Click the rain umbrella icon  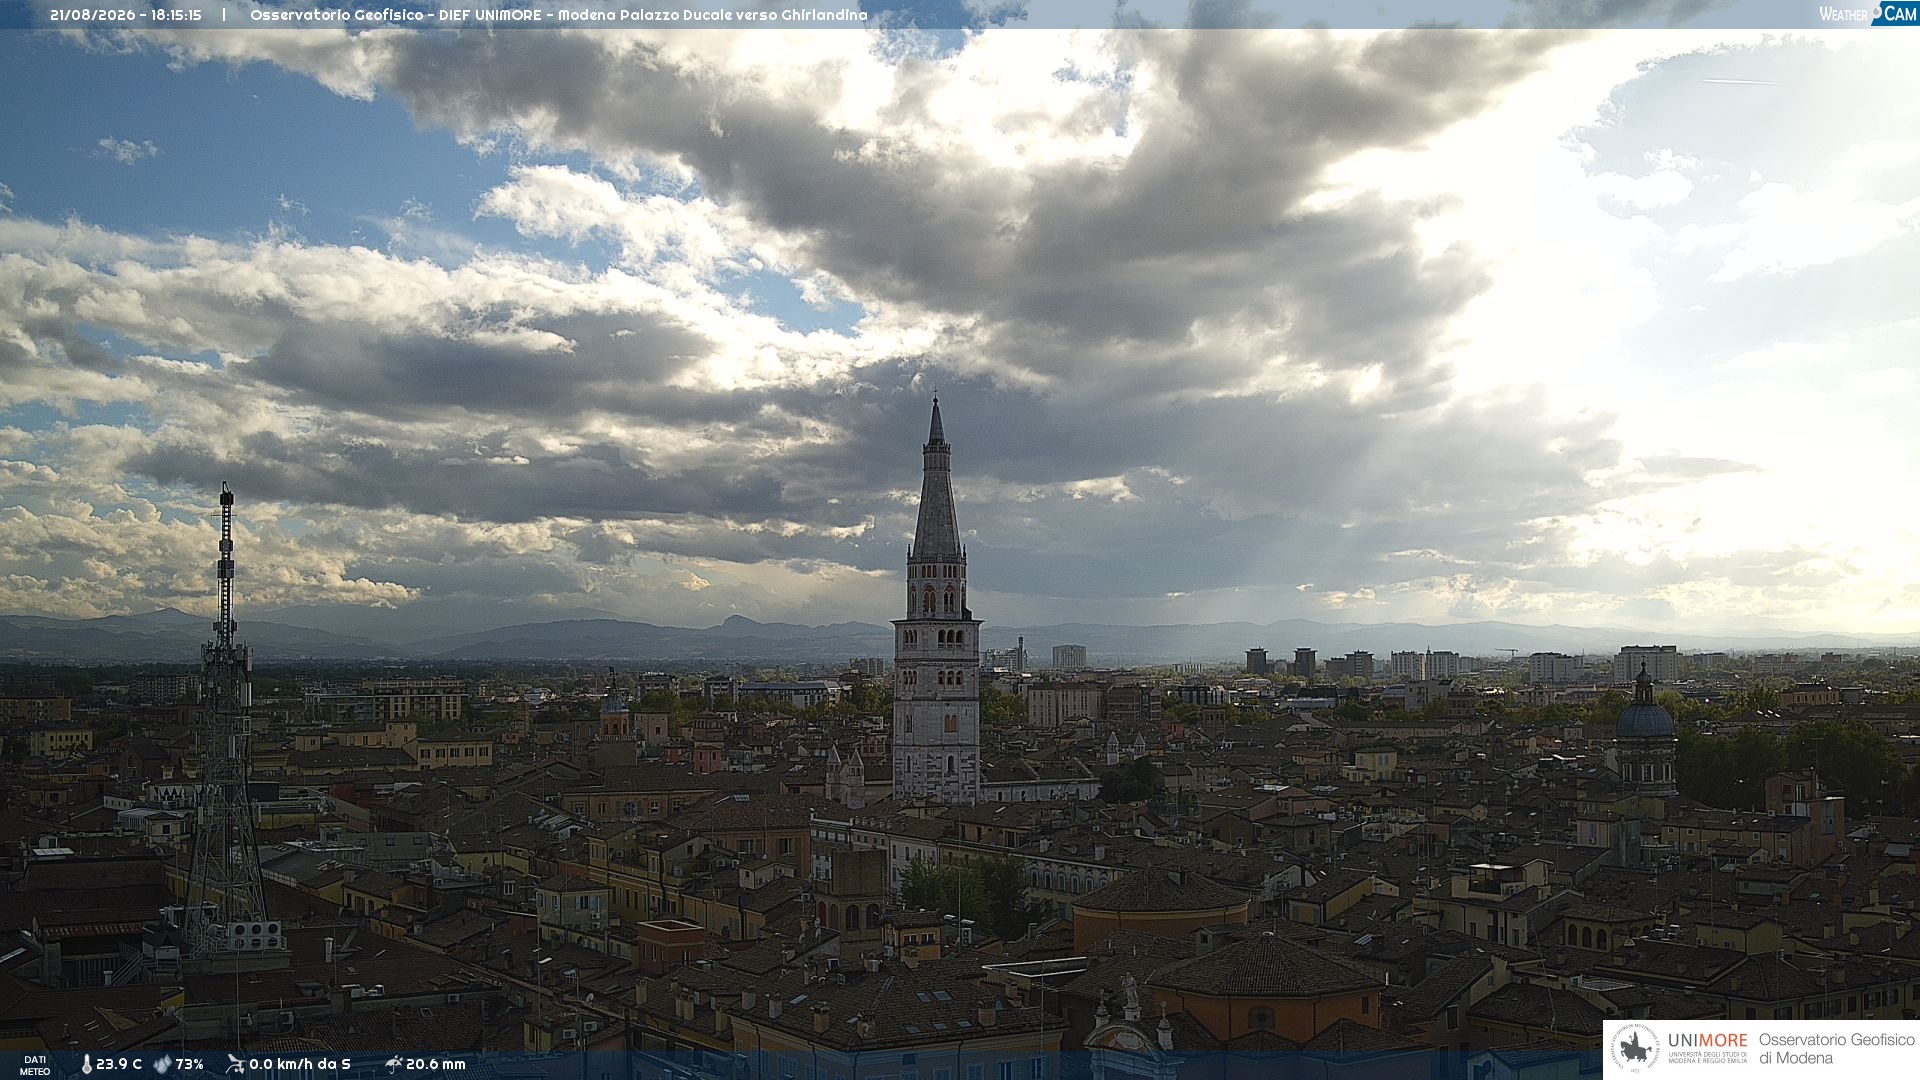click(394, 1064)
